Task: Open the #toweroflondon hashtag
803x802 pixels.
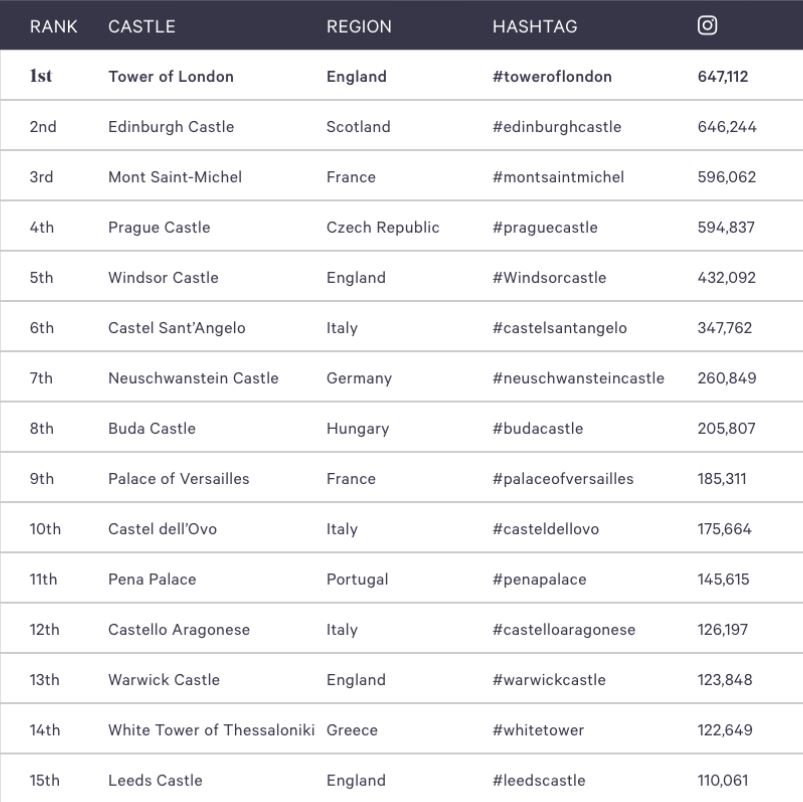Action: tap(552, 77)
